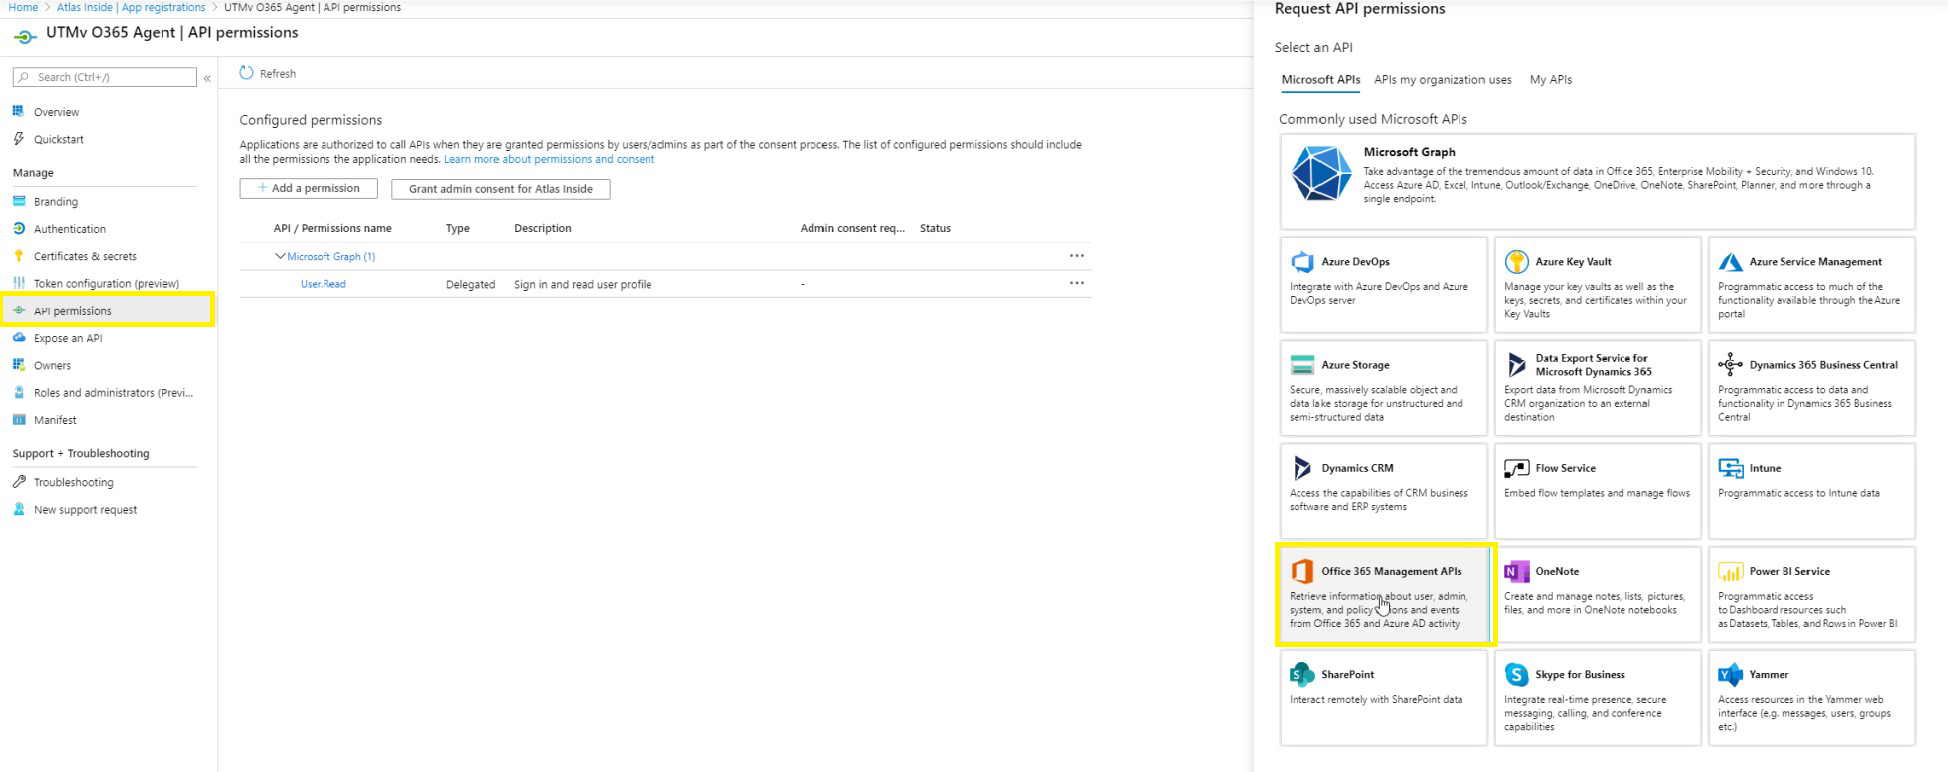The height and width of the screenshot is (772, 1948).
Task: Select the Branding icon in sidebar
Action: [x=18, y=201]
